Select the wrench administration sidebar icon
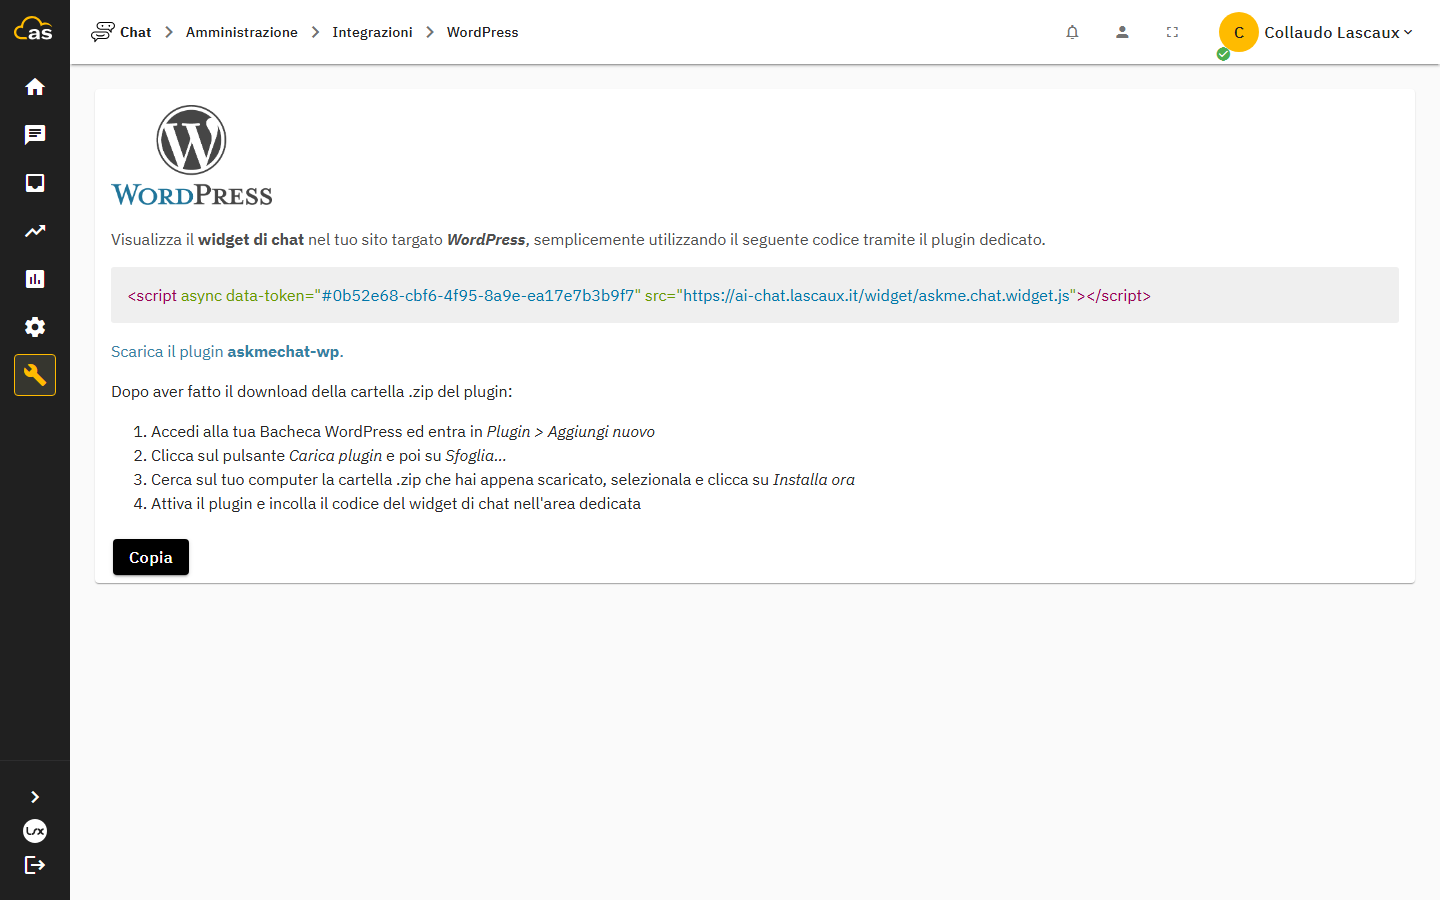The width and height of the screenshot is (1440, 900). pos(35,375)
